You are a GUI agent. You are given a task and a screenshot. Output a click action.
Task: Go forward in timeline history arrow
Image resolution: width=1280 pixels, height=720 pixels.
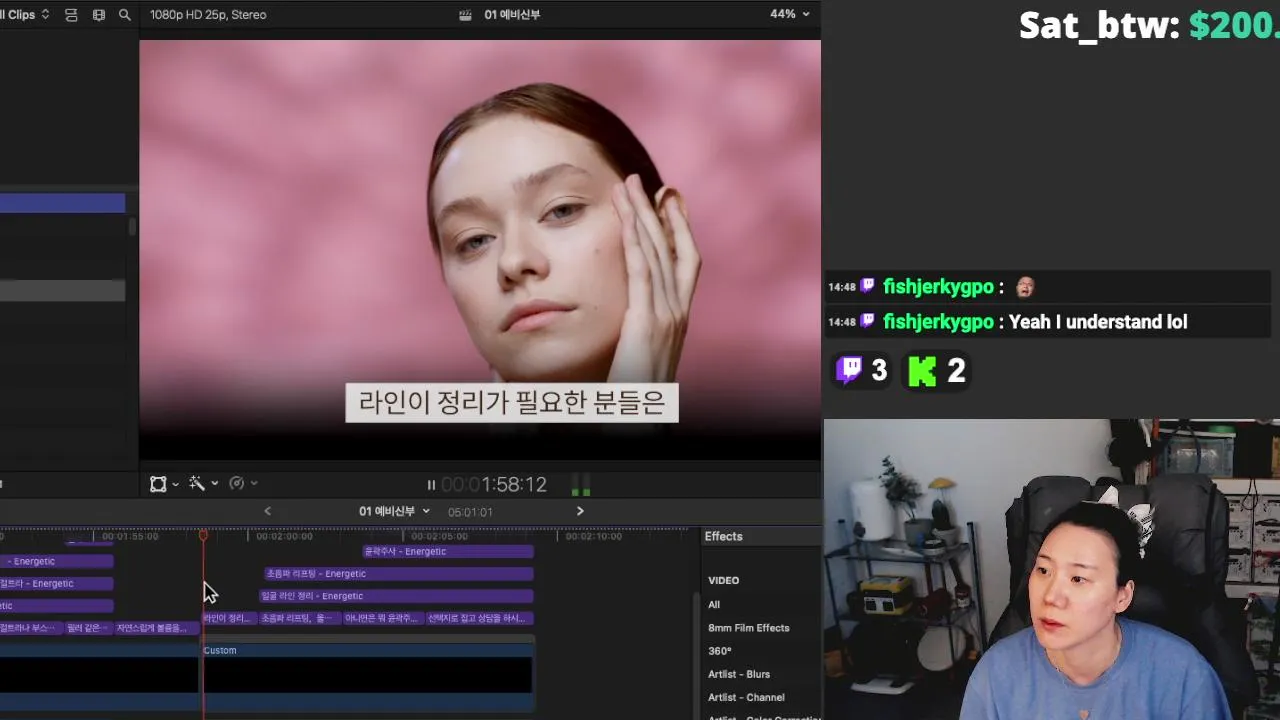pyautogui.click(x=580, y=511)
